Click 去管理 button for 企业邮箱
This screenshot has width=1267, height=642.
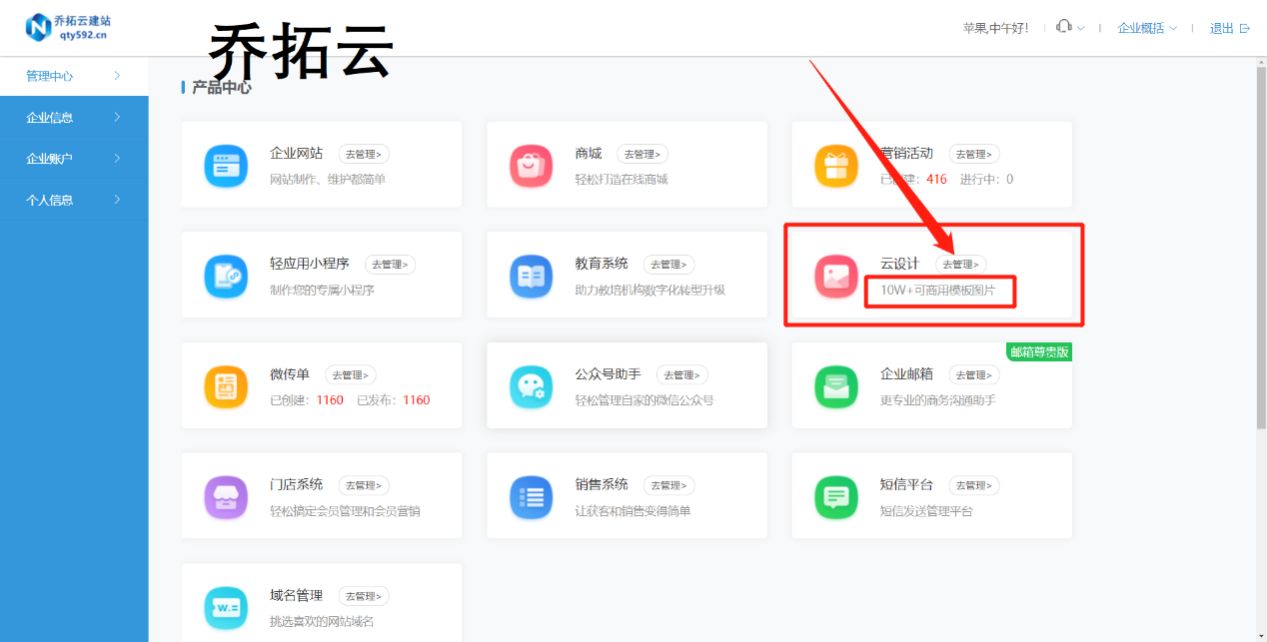(x=974, y=375)
